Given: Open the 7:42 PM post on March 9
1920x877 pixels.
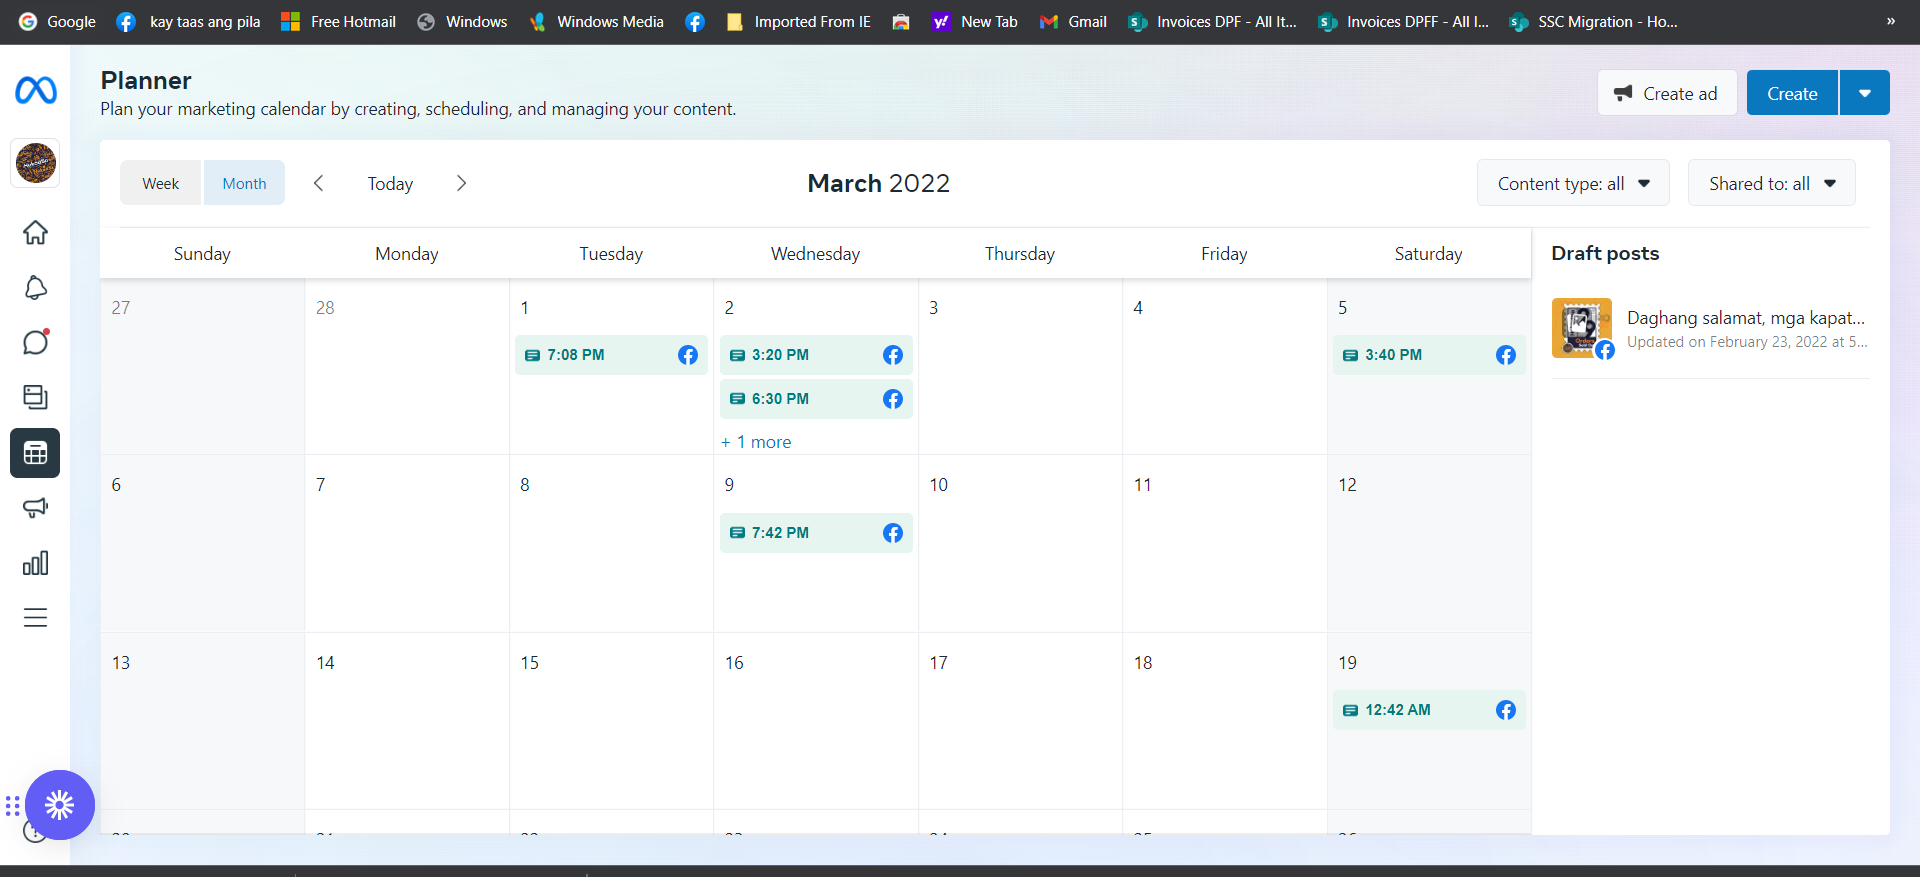Looking at the screenshot, I should click(x=816, y=533).
